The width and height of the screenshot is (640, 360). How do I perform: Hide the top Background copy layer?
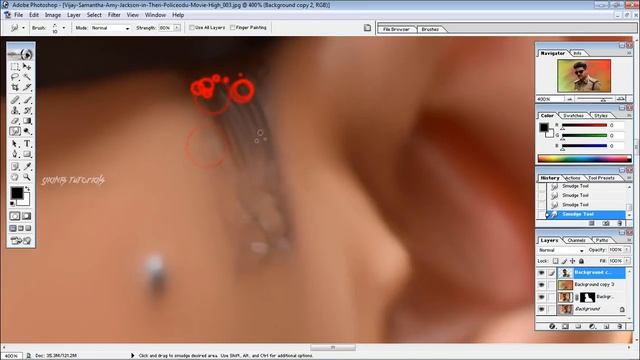[542, 273]
